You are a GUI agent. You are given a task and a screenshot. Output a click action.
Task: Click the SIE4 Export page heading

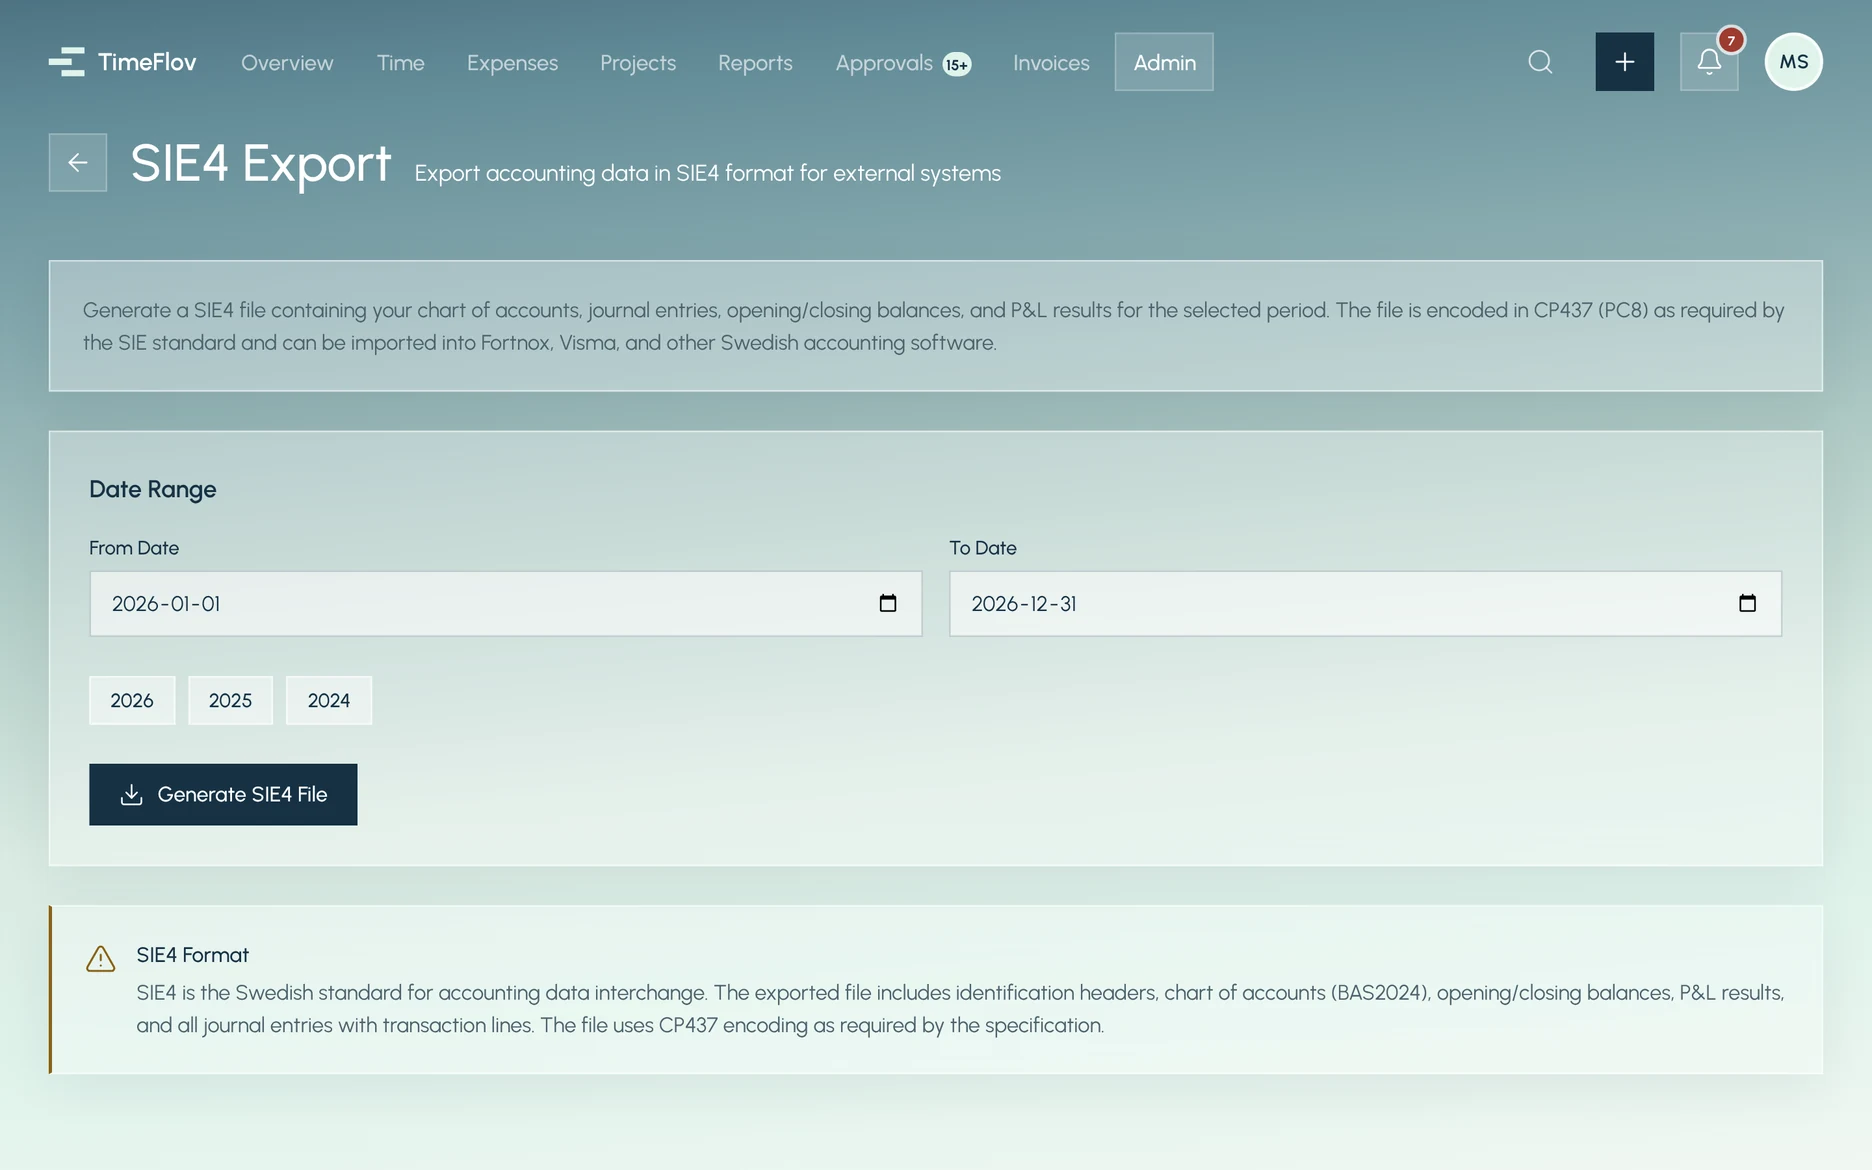[261, 163]
